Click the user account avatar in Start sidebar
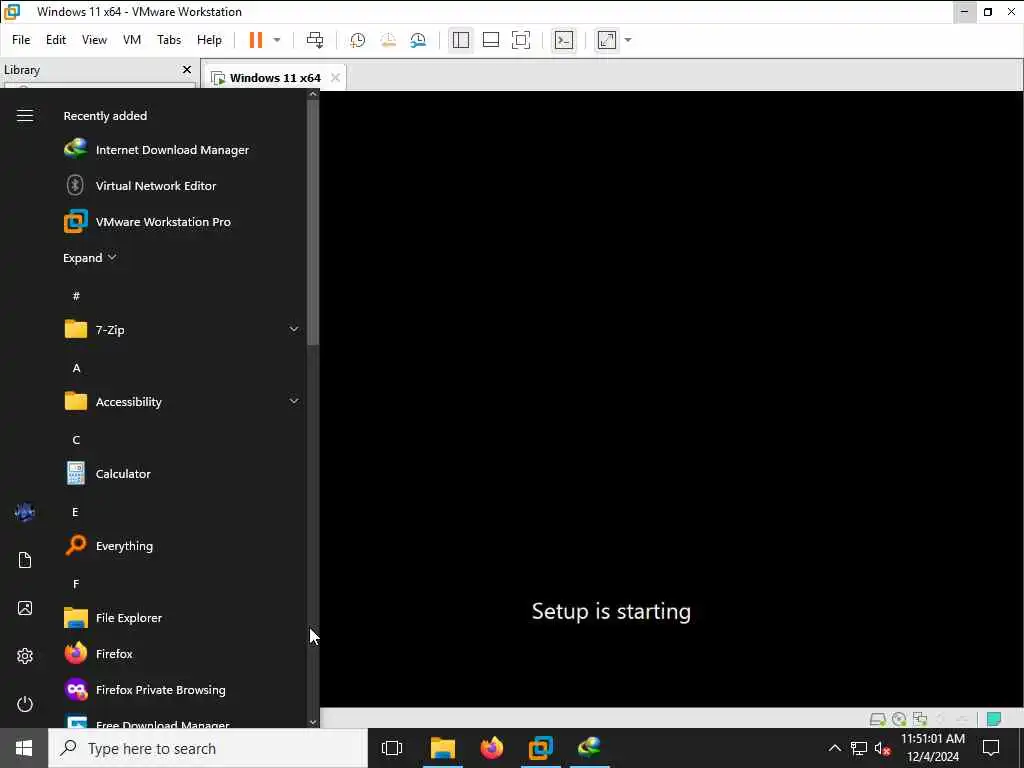Image resolution: width=1024 pixels, height=768 pixels. click(x=25, y=512)
